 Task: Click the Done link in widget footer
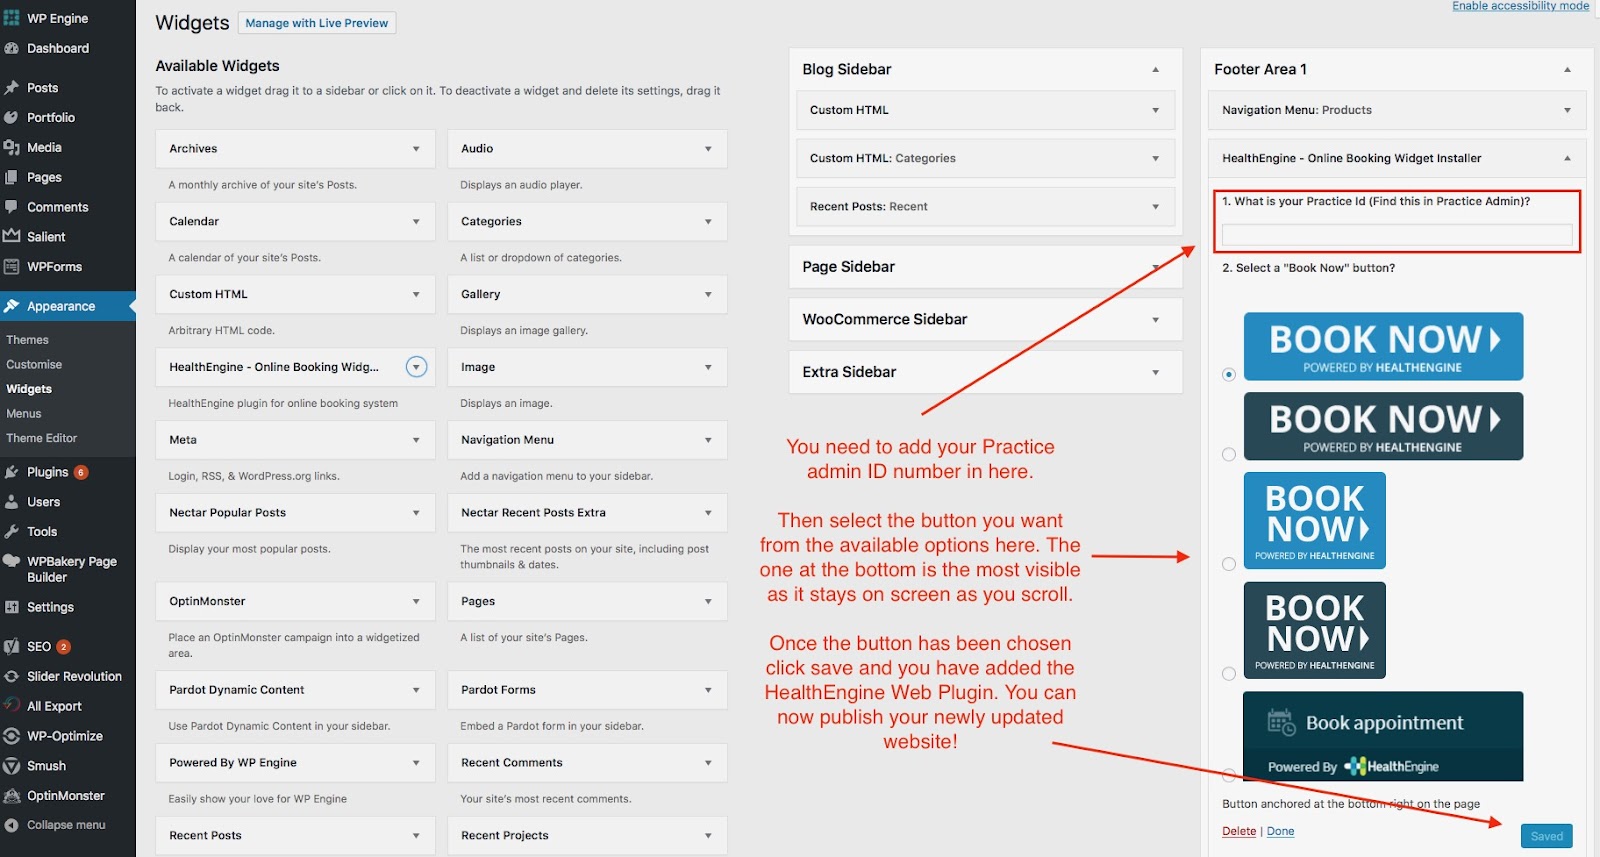(x=1280, y=831)
